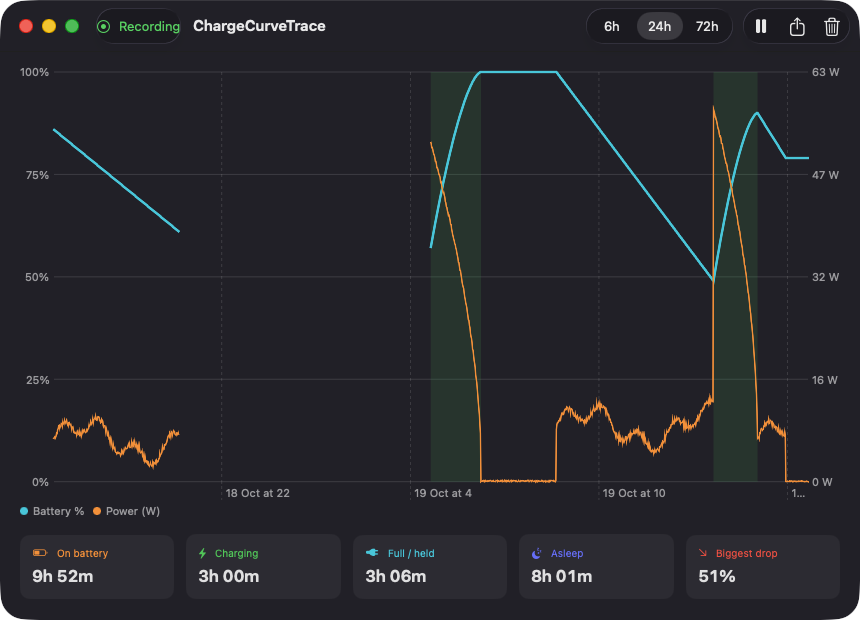Click the 32 W axis label

(825, 277)
